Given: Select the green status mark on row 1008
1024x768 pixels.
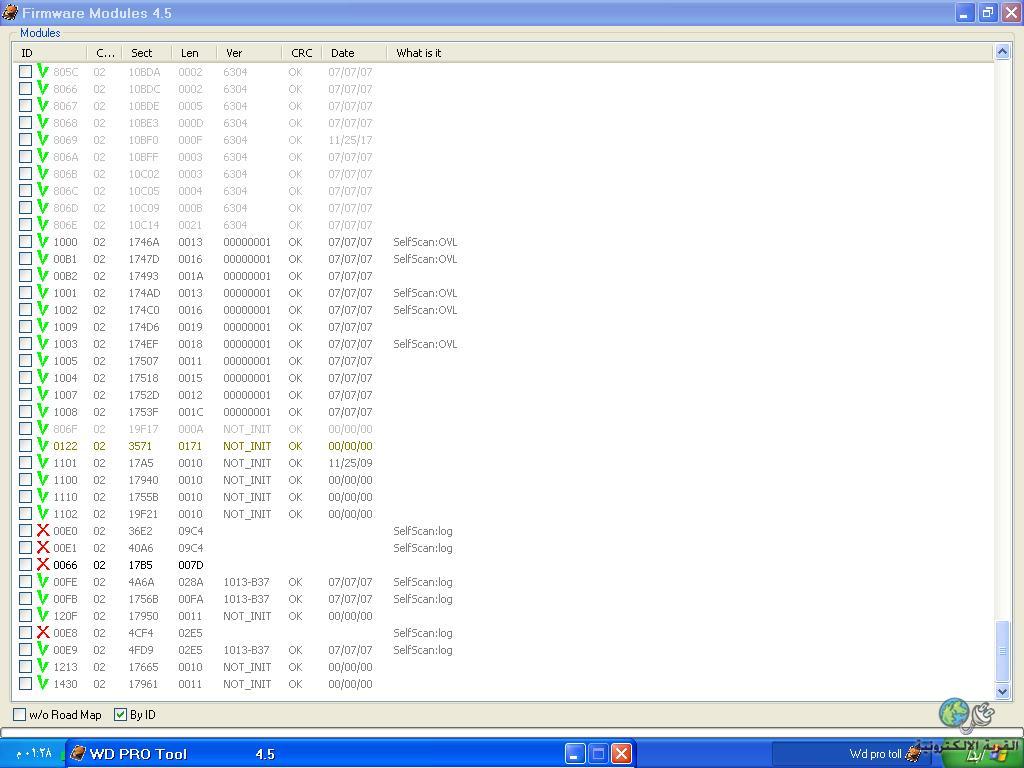Looking at the screenshot, I should point(43,411).
